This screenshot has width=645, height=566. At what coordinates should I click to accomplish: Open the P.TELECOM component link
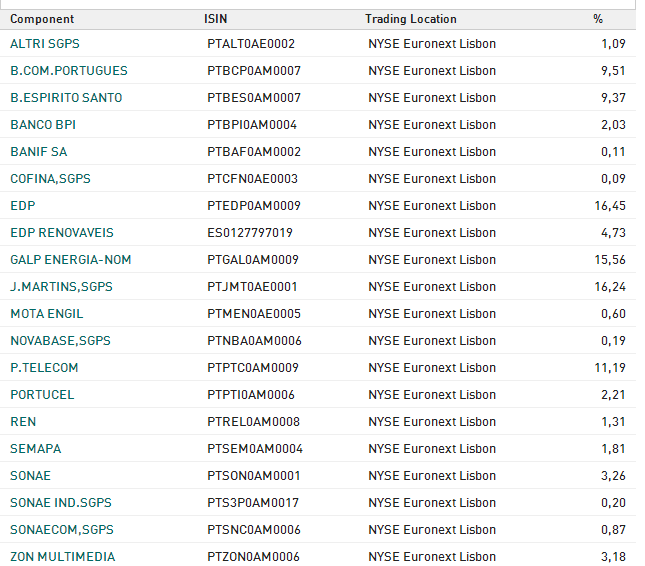pos(44,368)
